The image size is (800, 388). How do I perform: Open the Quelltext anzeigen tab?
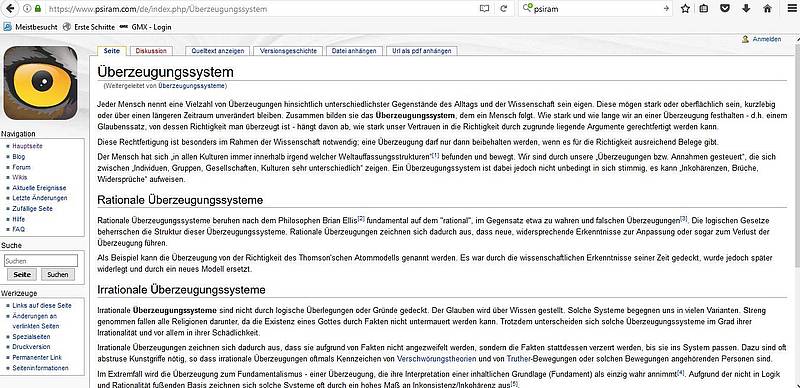coord(218,51)
